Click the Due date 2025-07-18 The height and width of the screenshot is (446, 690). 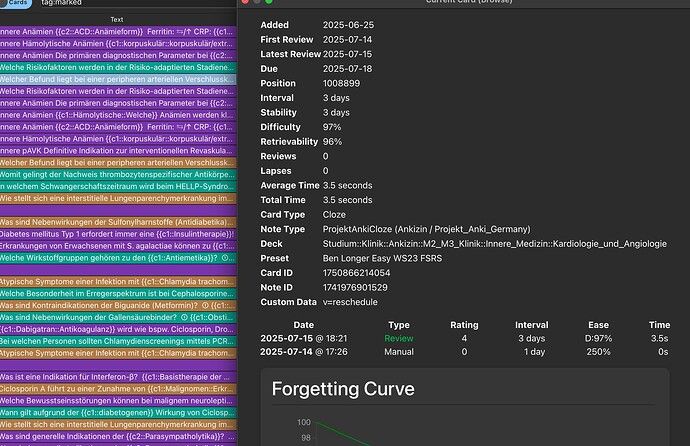click(347, 69)
